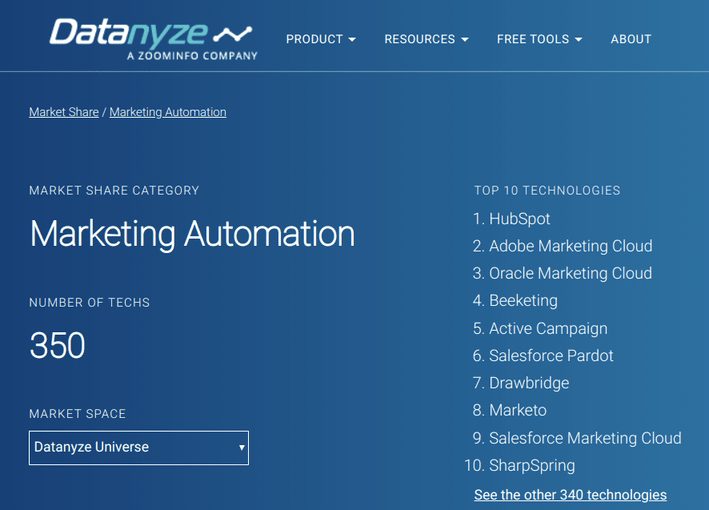Viewport: 709px width, 510px height.
Task: Open the PRODUCT menu
Action: pos(321,39)
